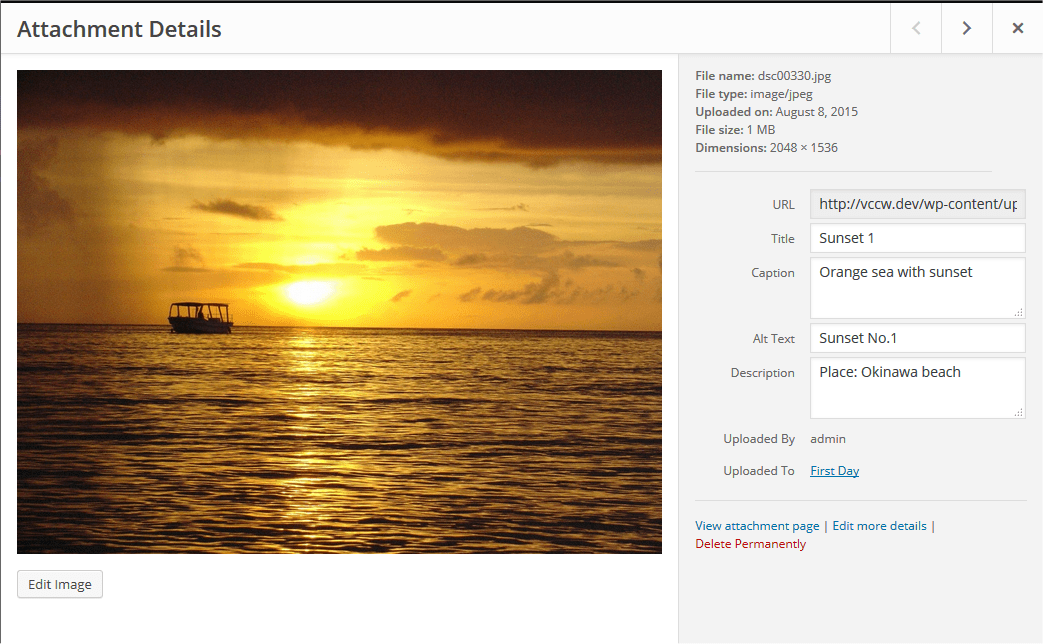Image resolution: width=1043 pixels, height=644 pixels.
Task: Click the Attachment Details heading
Action: [x=119, y=29]
